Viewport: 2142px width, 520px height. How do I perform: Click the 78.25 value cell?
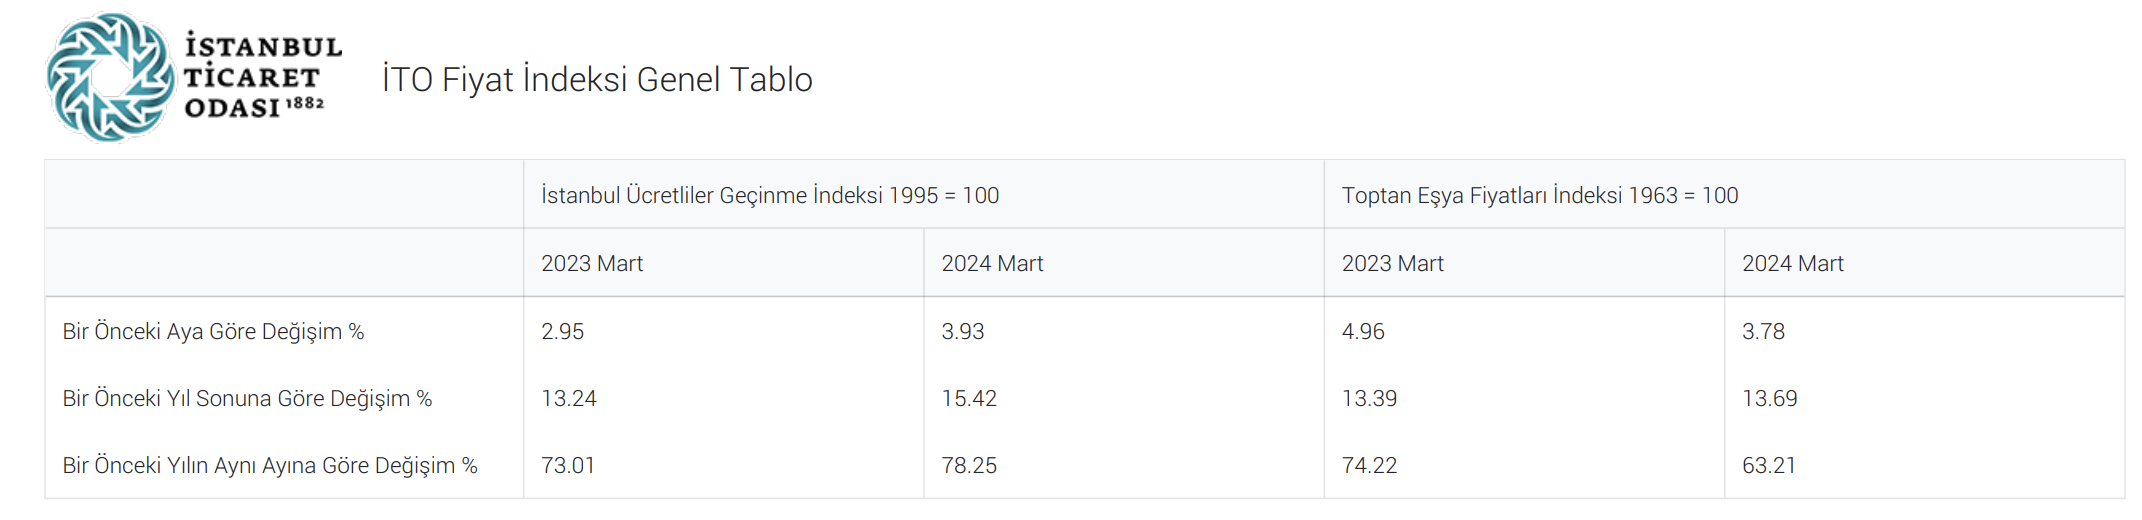coord(969,466)
